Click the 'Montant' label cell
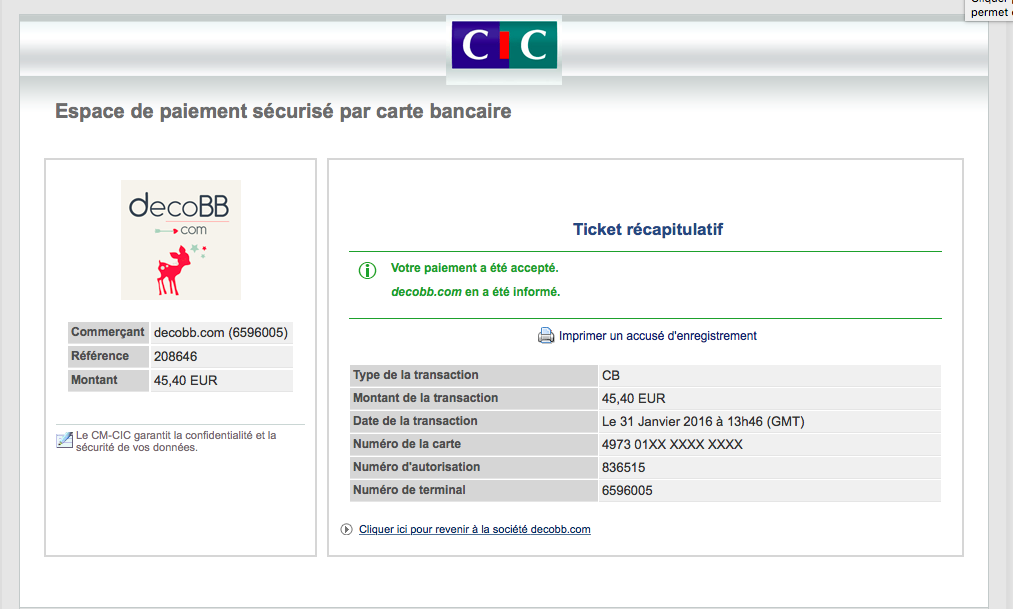 [108, 380]
